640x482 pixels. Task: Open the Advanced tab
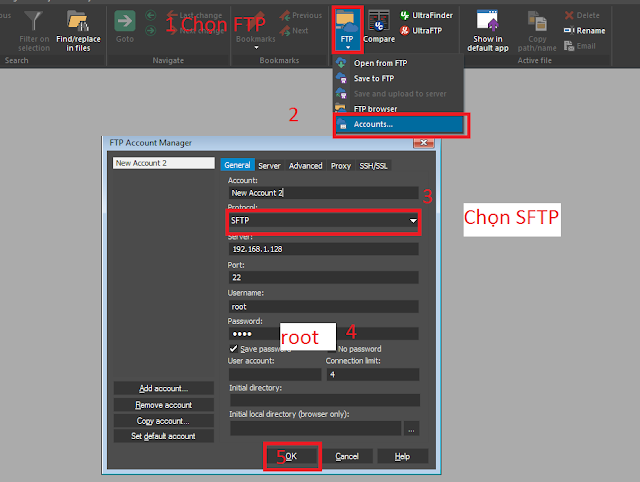coord(305,166)
